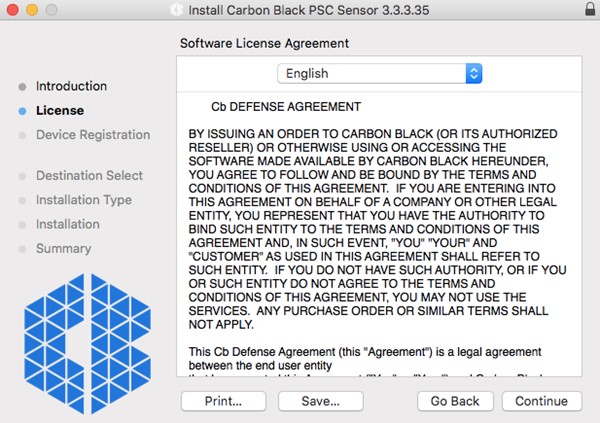Click the blue License step bullet
Image resolution: width=600 pixels, height=423 pixels.
point(22,111)
